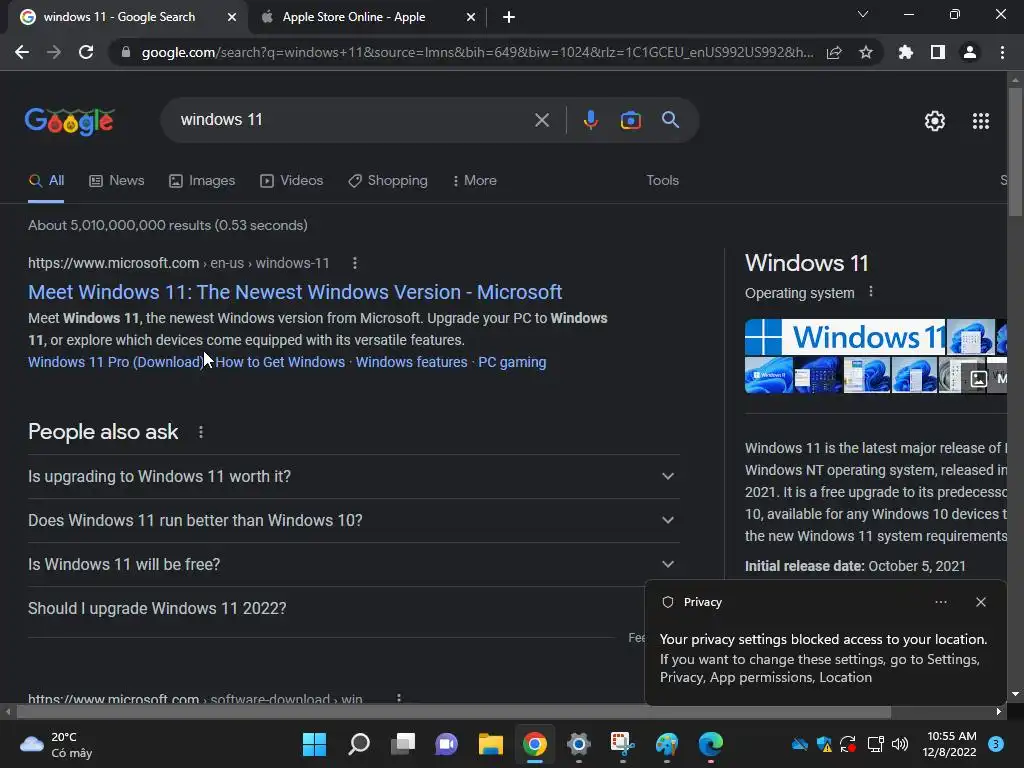The width and height of the screenshot is (1024, 768).
Task: Click the volume speaker tray icon
Action: pyautogui.click(x=900, y=744)
